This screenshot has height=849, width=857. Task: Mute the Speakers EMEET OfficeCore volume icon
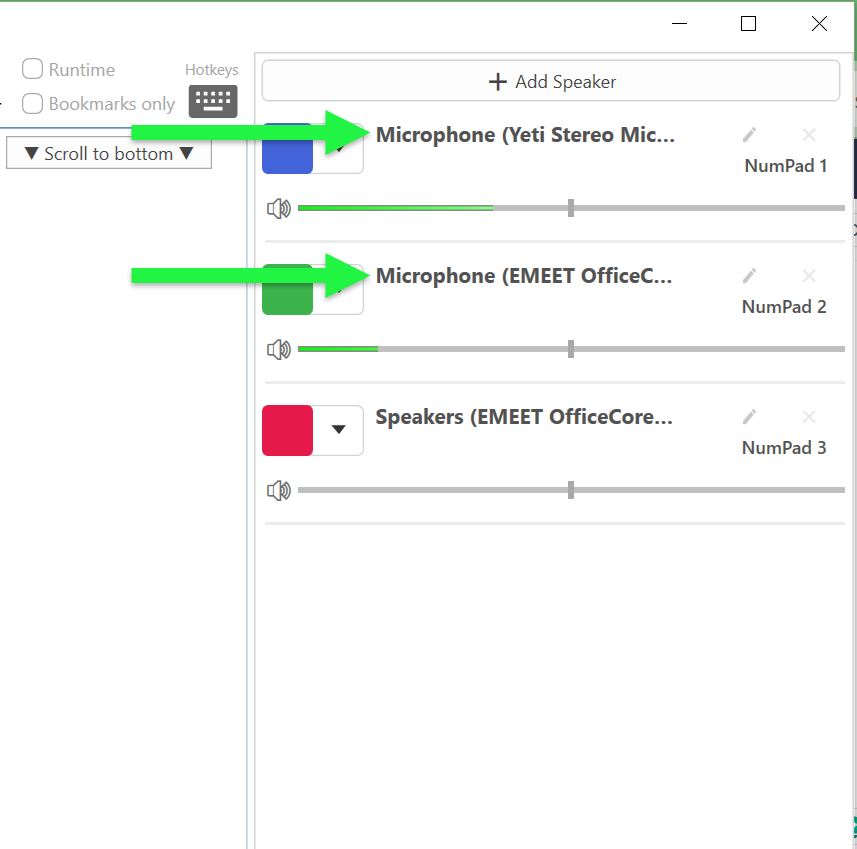[x=279, y=490]
